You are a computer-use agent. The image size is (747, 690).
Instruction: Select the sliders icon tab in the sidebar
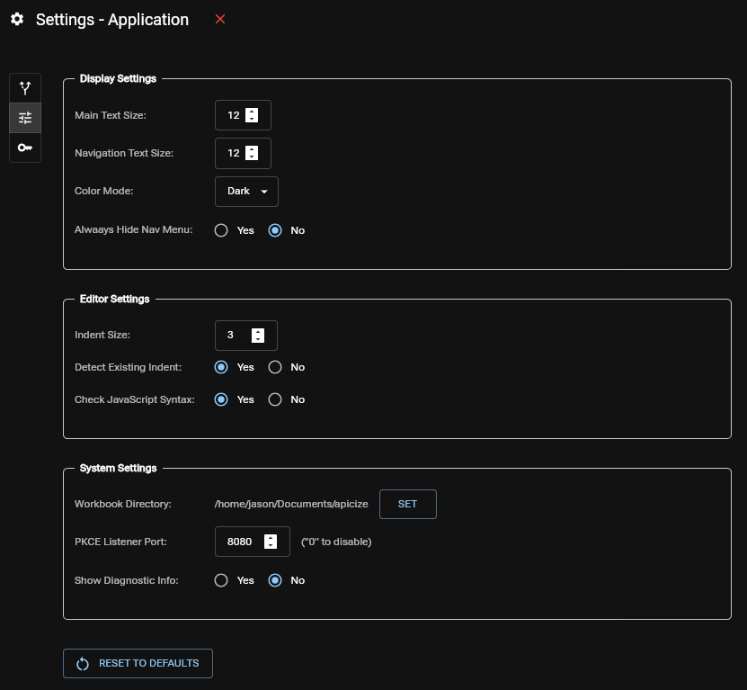click(25, 118)
